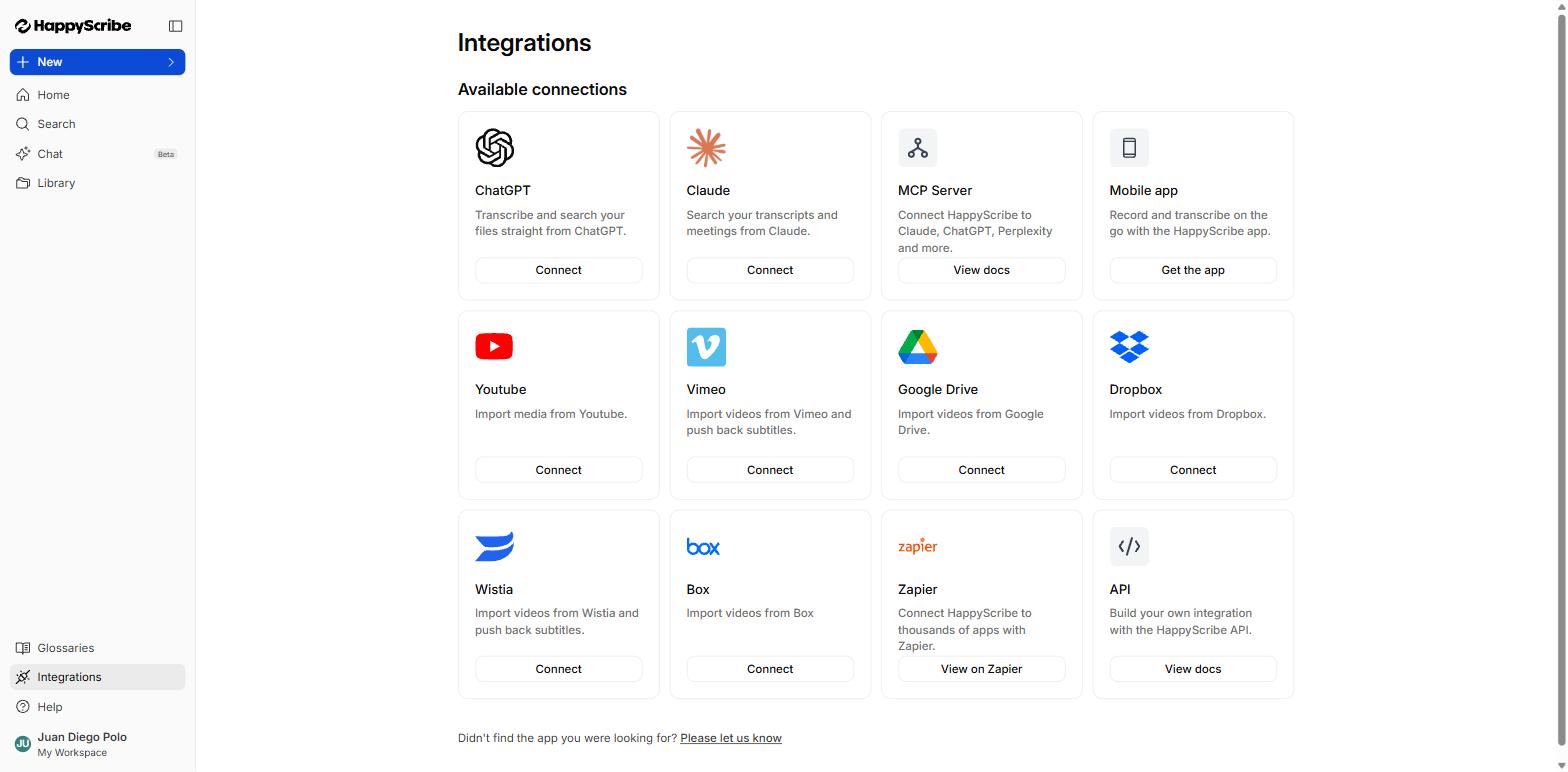Click the Zapier card title
The width and height of the screenshot is (1568, 772).
[917, 589]
